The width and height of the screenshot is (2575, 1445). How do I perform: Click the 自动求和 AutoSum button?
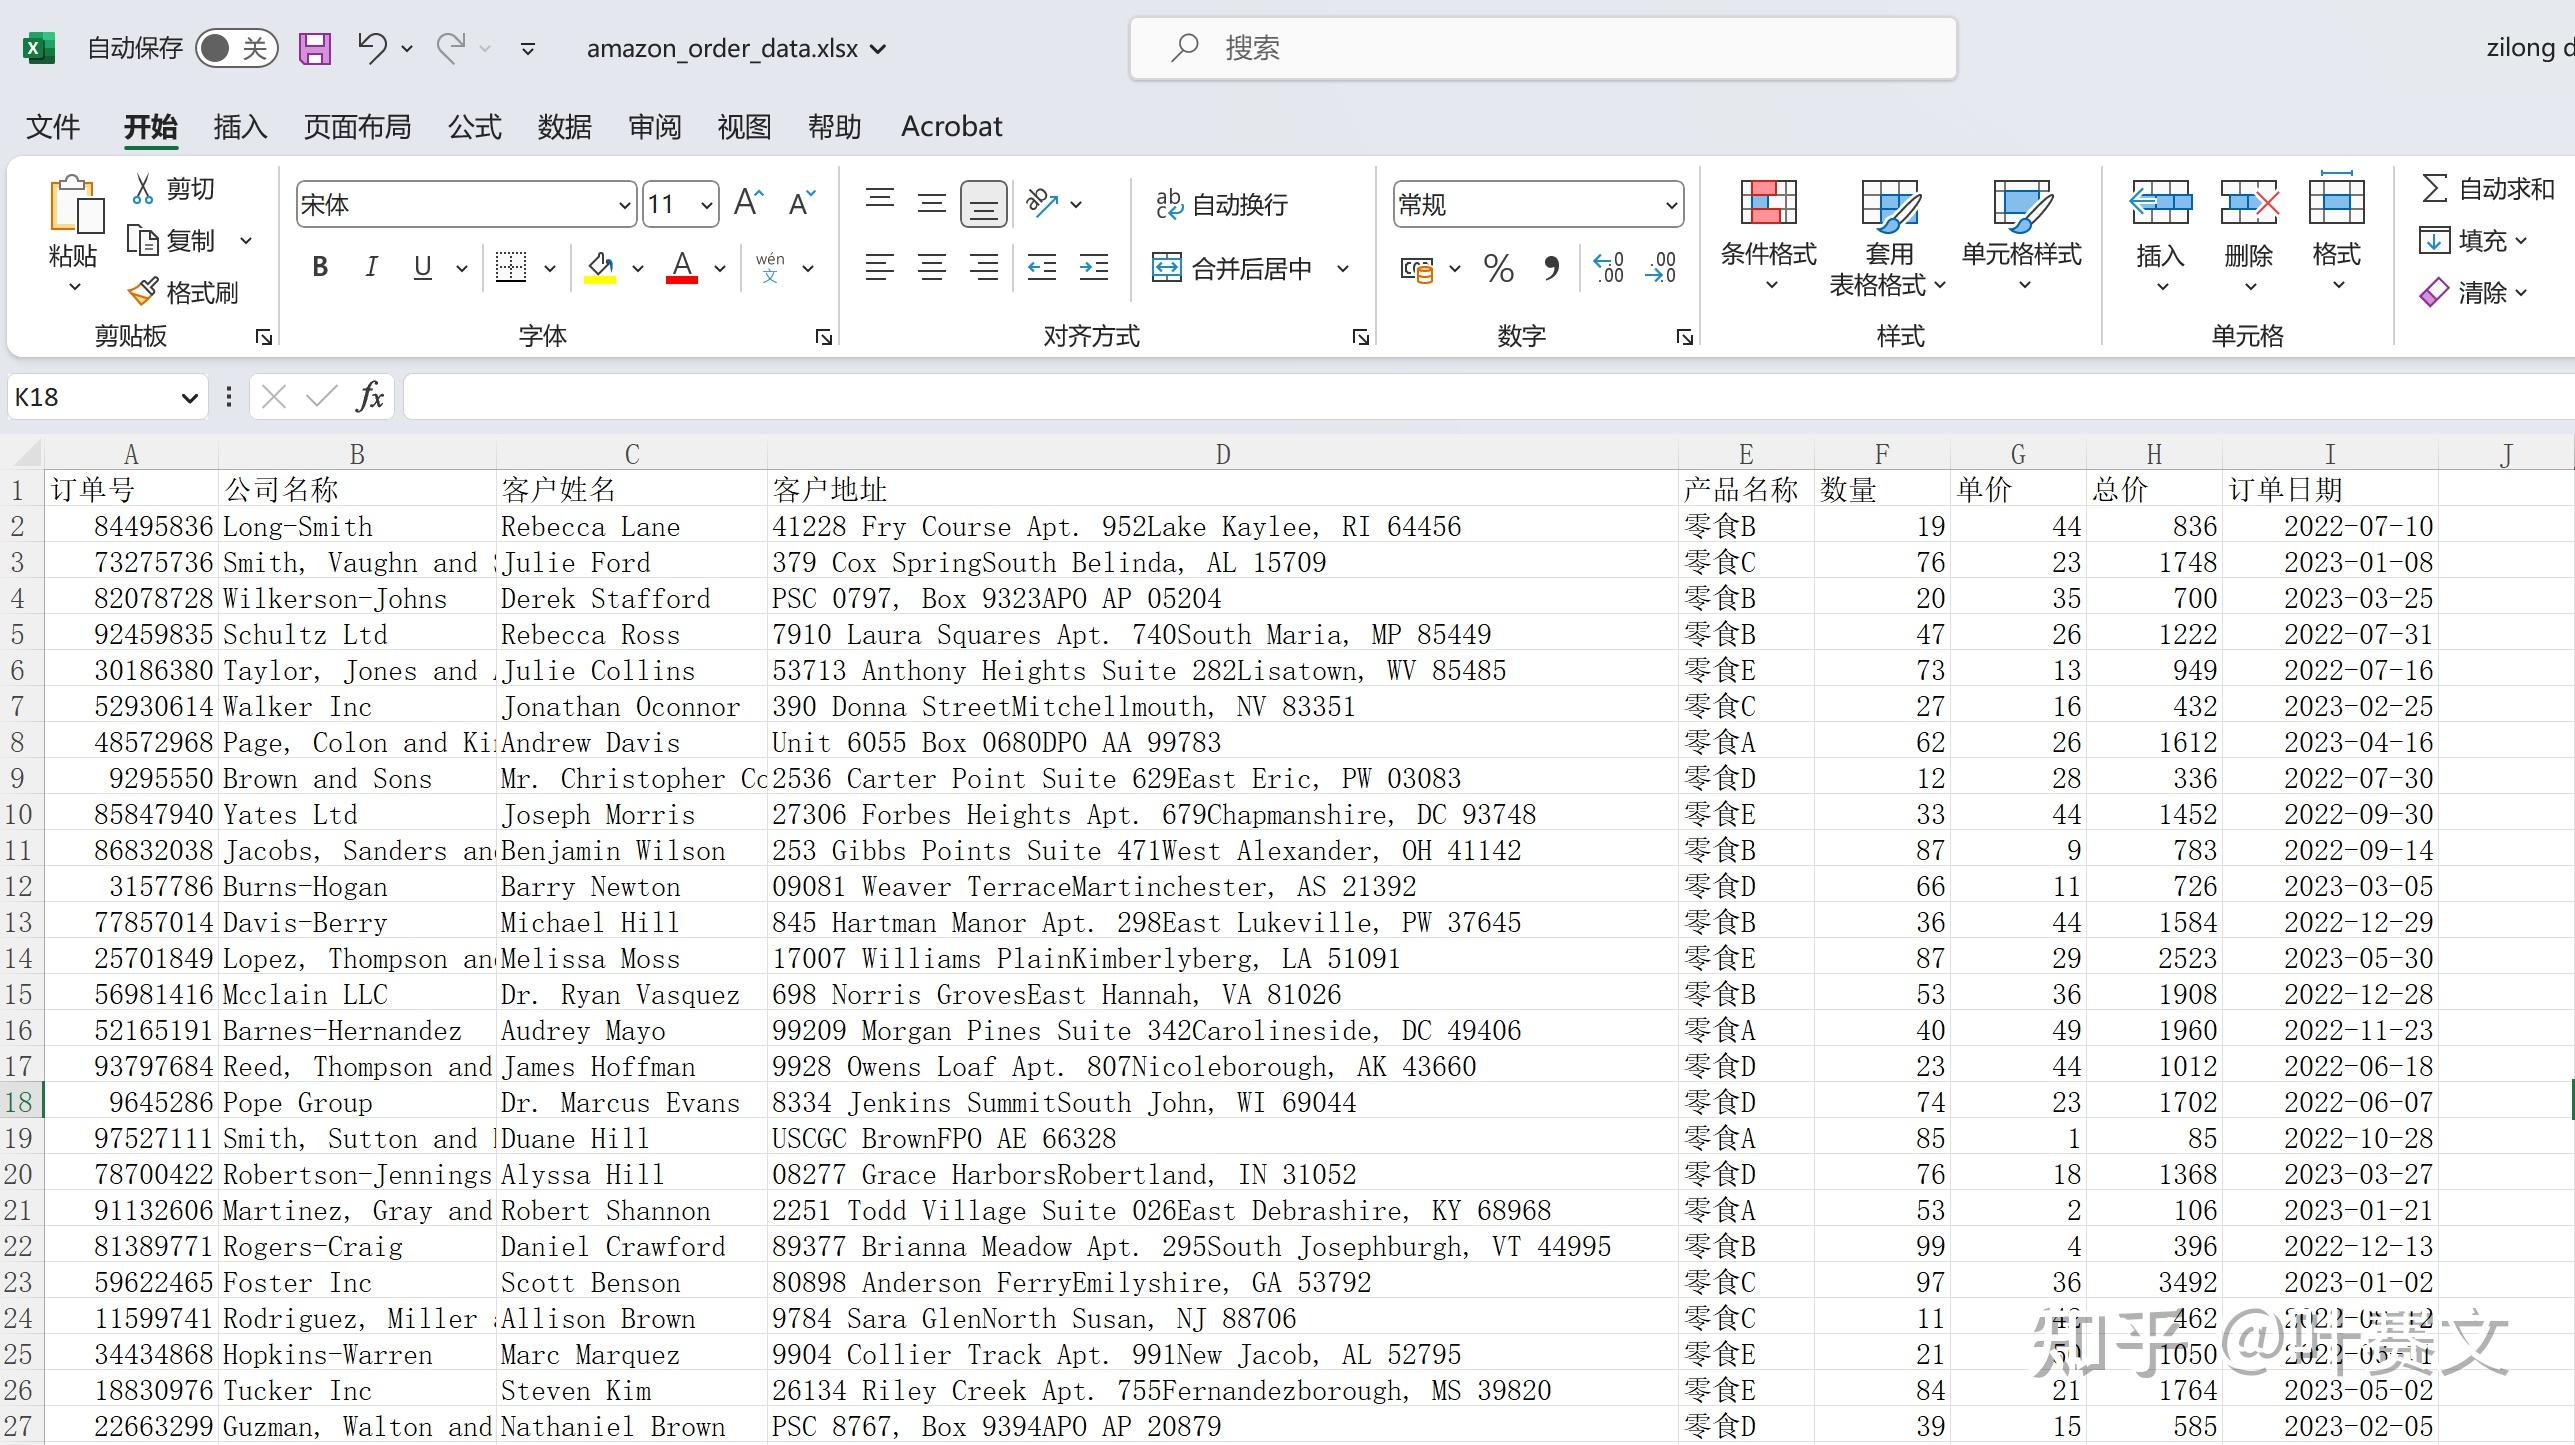tap(2487, 188)
